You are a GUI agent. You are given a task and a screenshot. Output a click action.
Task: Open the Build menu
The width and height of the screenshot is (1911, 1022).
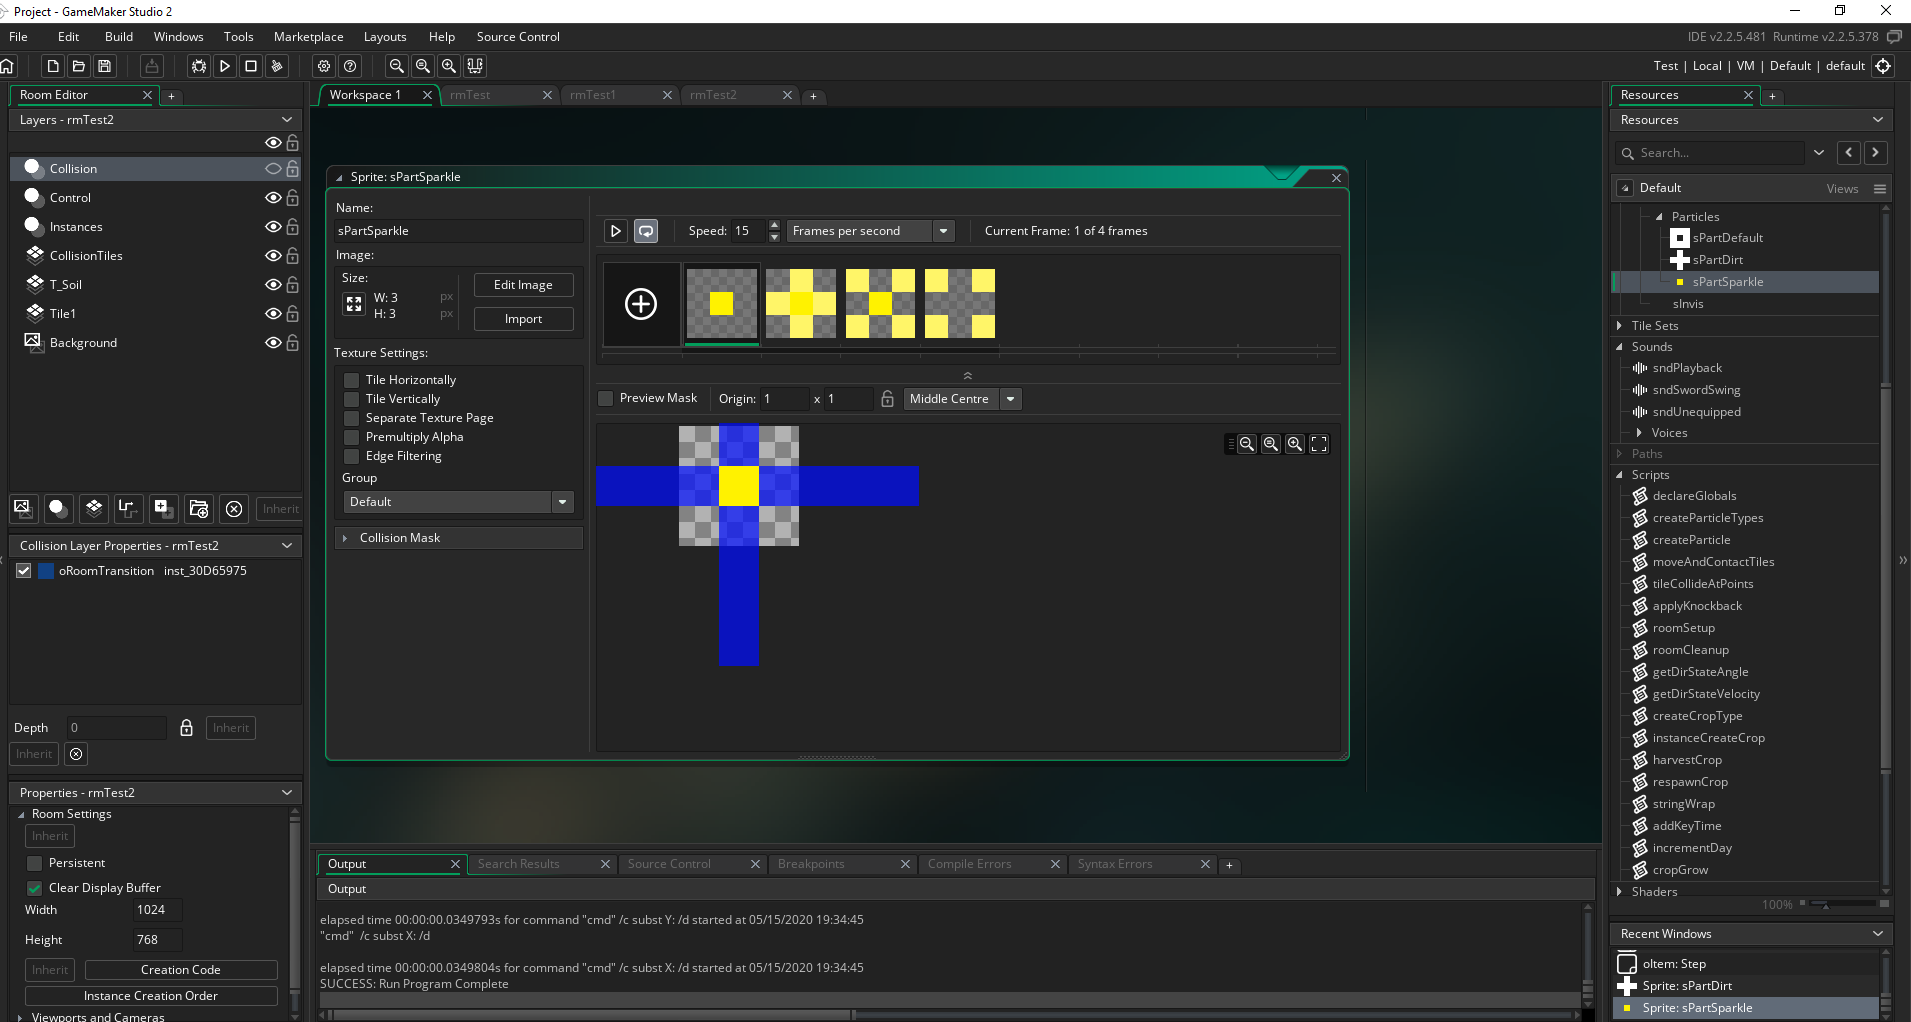coord(118,37)
